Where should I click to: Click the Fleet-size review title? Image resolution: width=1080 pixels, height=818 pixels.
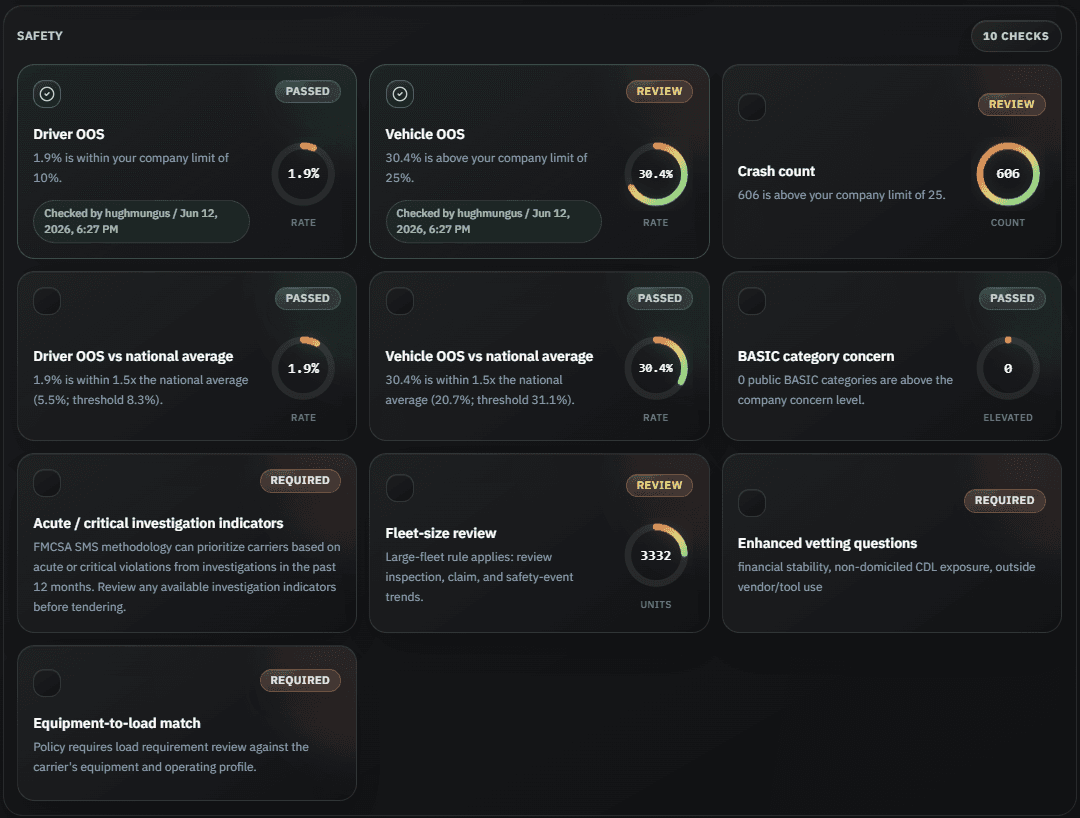tap(441, 534)
